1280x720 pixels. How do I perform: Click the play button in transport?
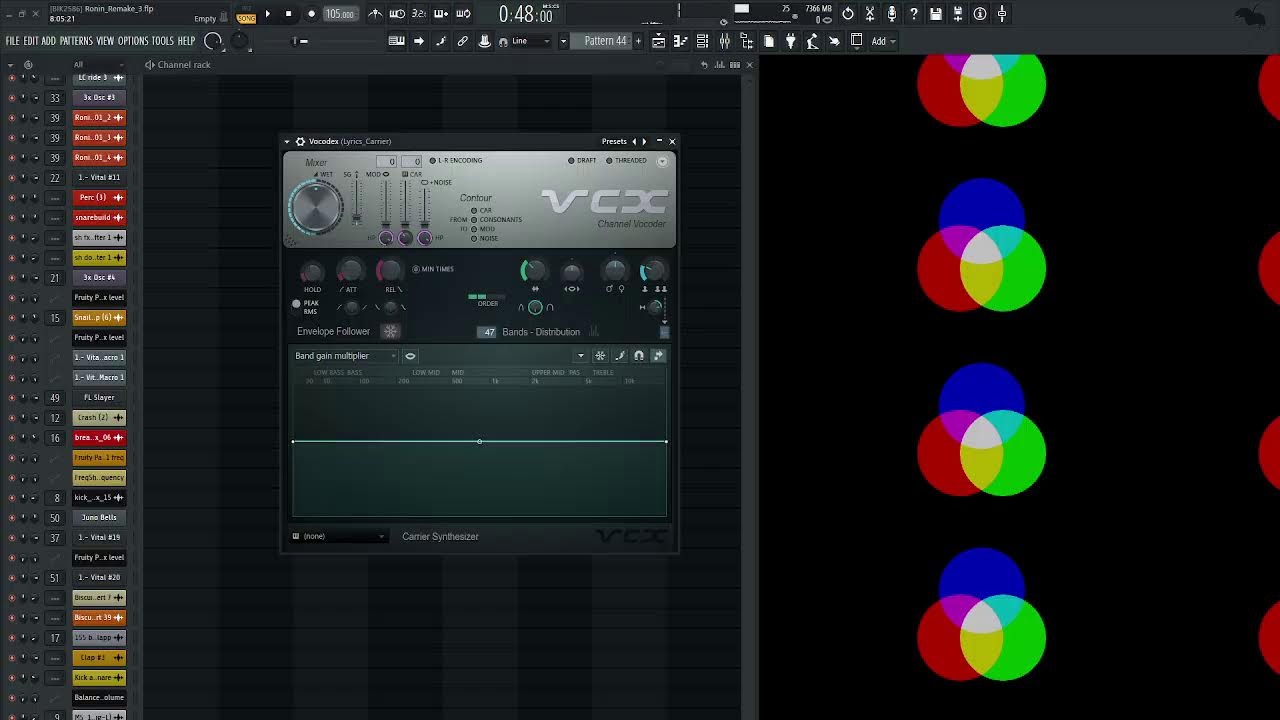point(267,14)
